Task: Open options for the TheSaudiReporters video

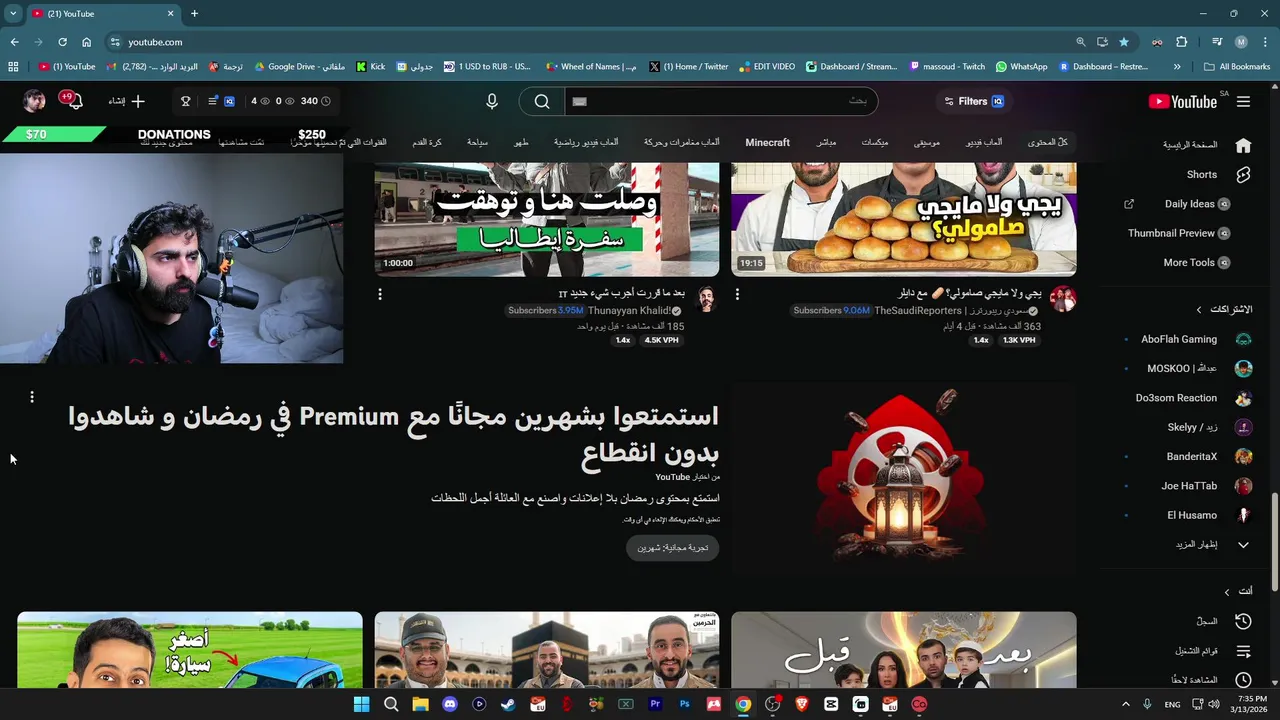Action: (737, 294)
